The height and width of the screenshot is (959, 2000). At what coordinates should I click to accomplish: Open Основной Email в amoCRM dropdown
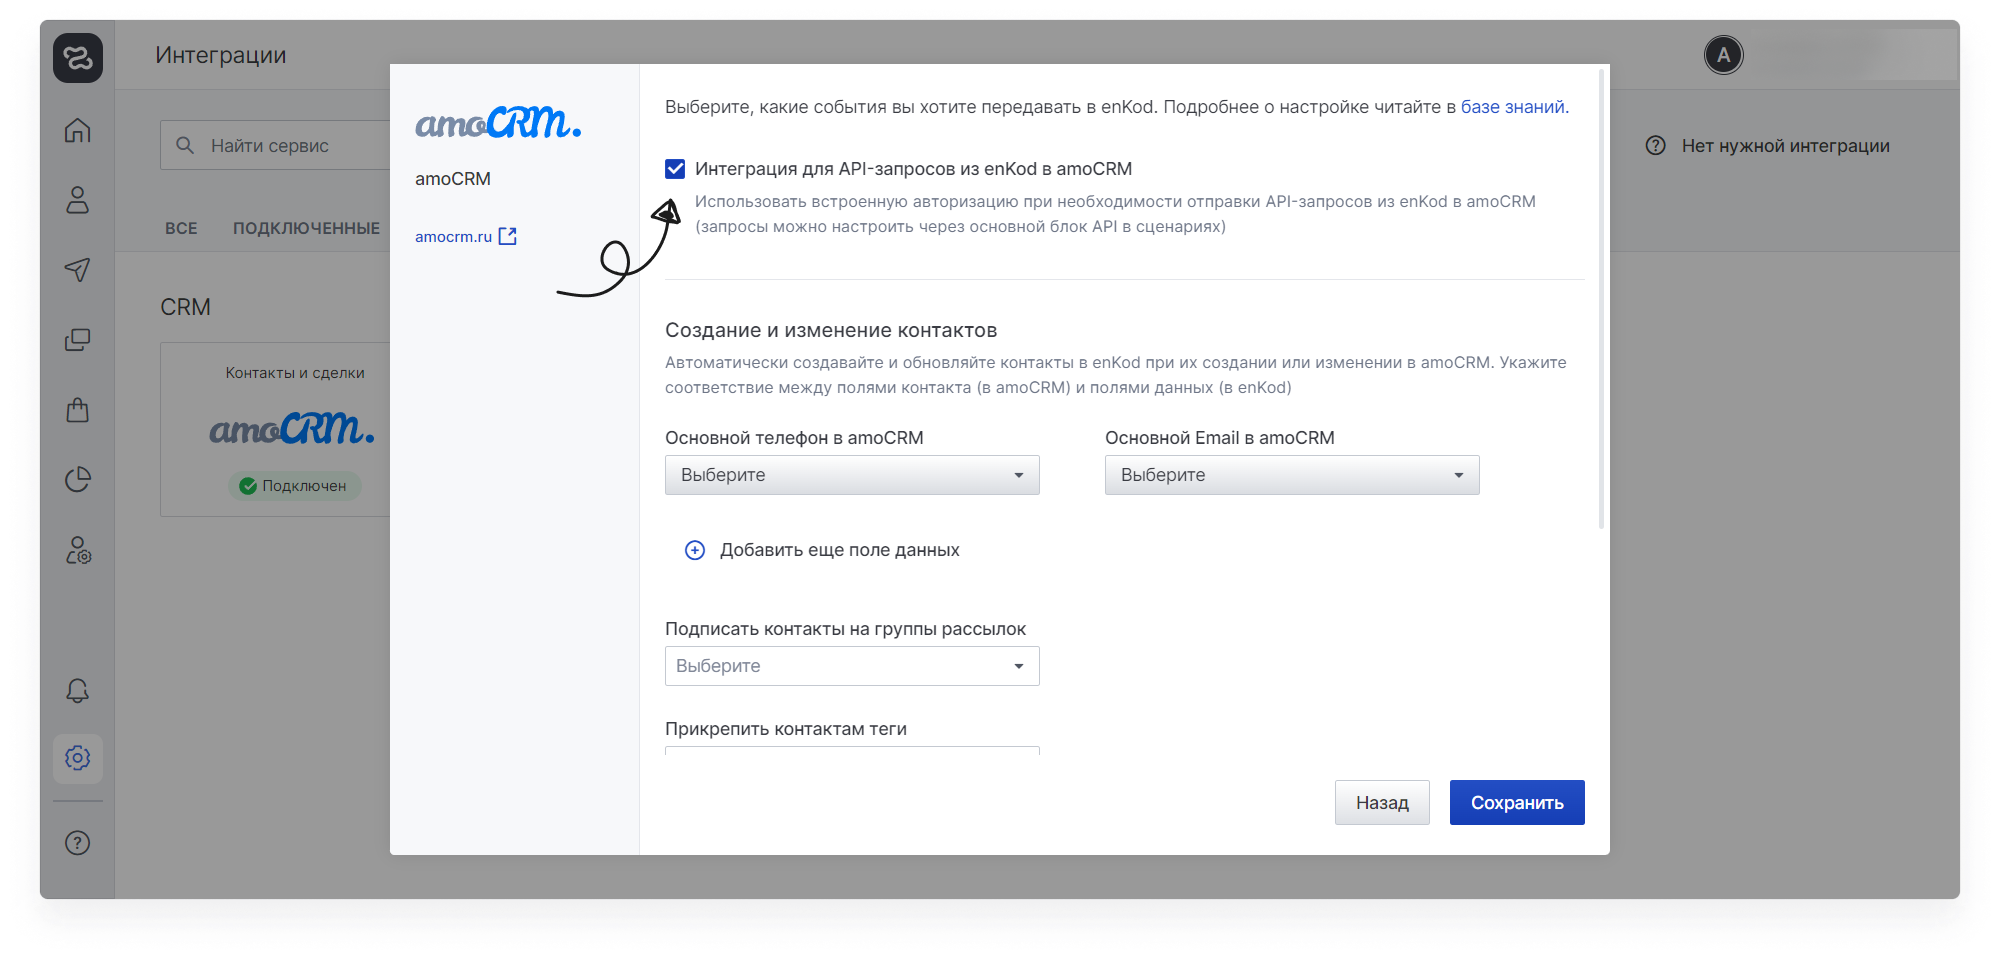click(x=1292, y=475)
